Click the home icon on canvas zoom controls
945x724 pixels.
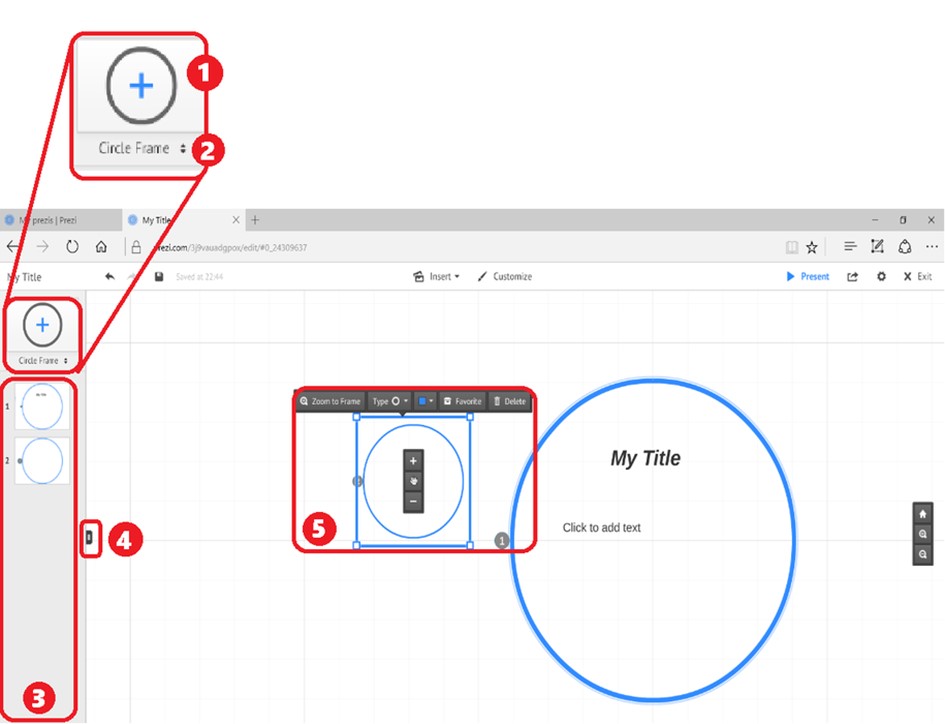[x=922, y=514]
